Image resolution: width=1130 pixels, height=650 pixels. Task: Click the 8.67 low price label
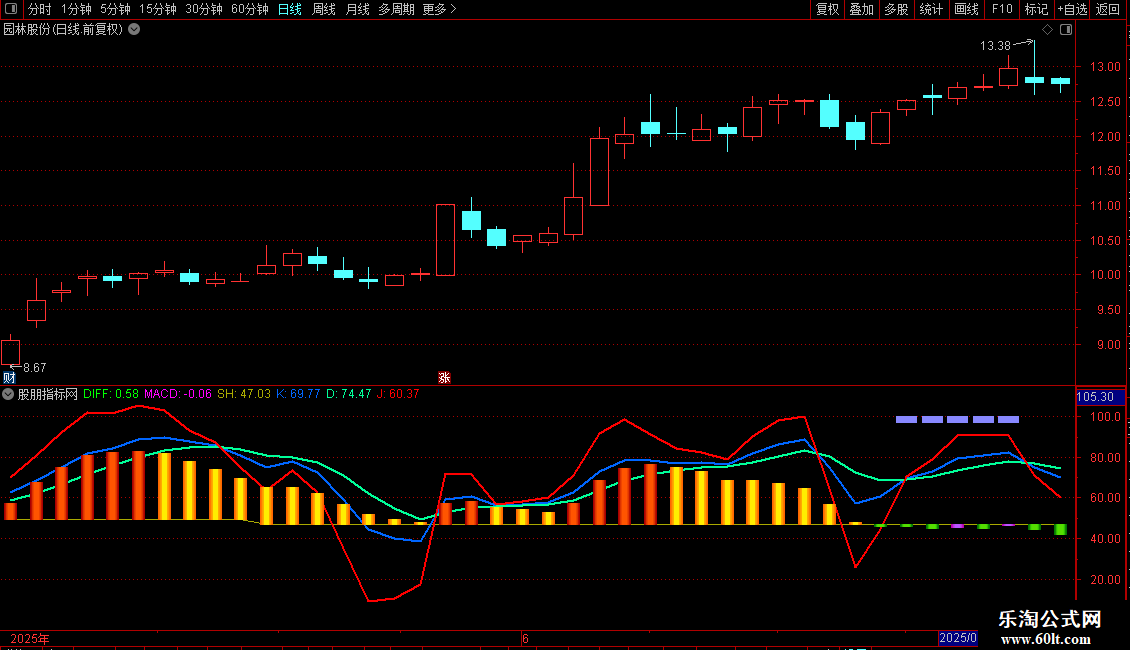point(35,368)
